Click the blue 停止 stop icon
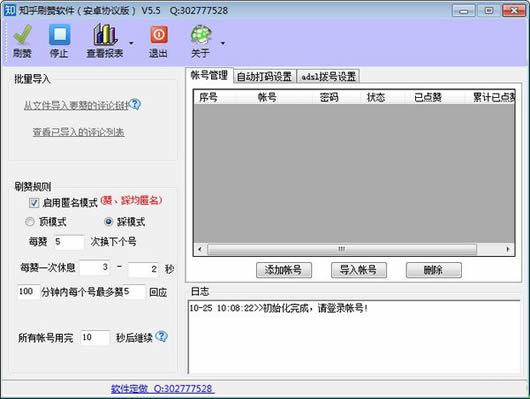Screen dimensions: 530x399 click(59, 35)
